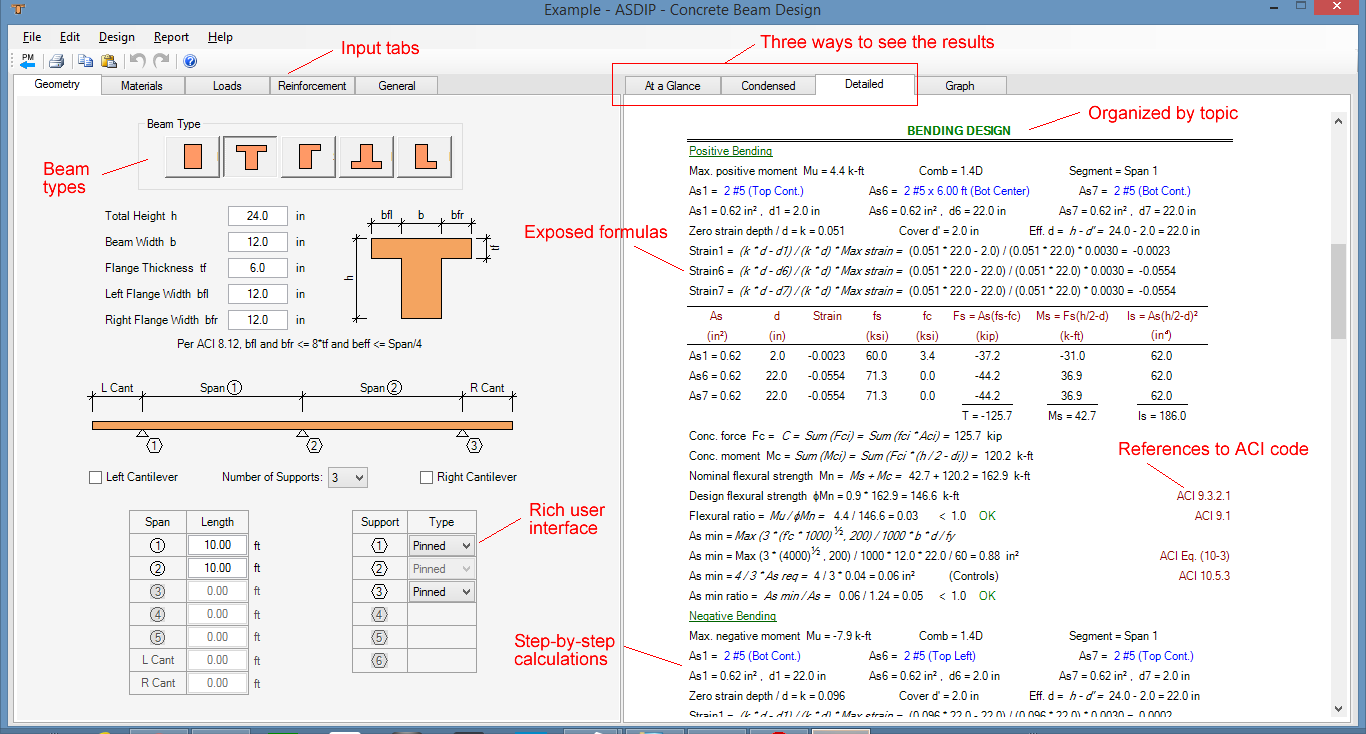Click the ACI 10.5.3 reference text

[1204, 576]
